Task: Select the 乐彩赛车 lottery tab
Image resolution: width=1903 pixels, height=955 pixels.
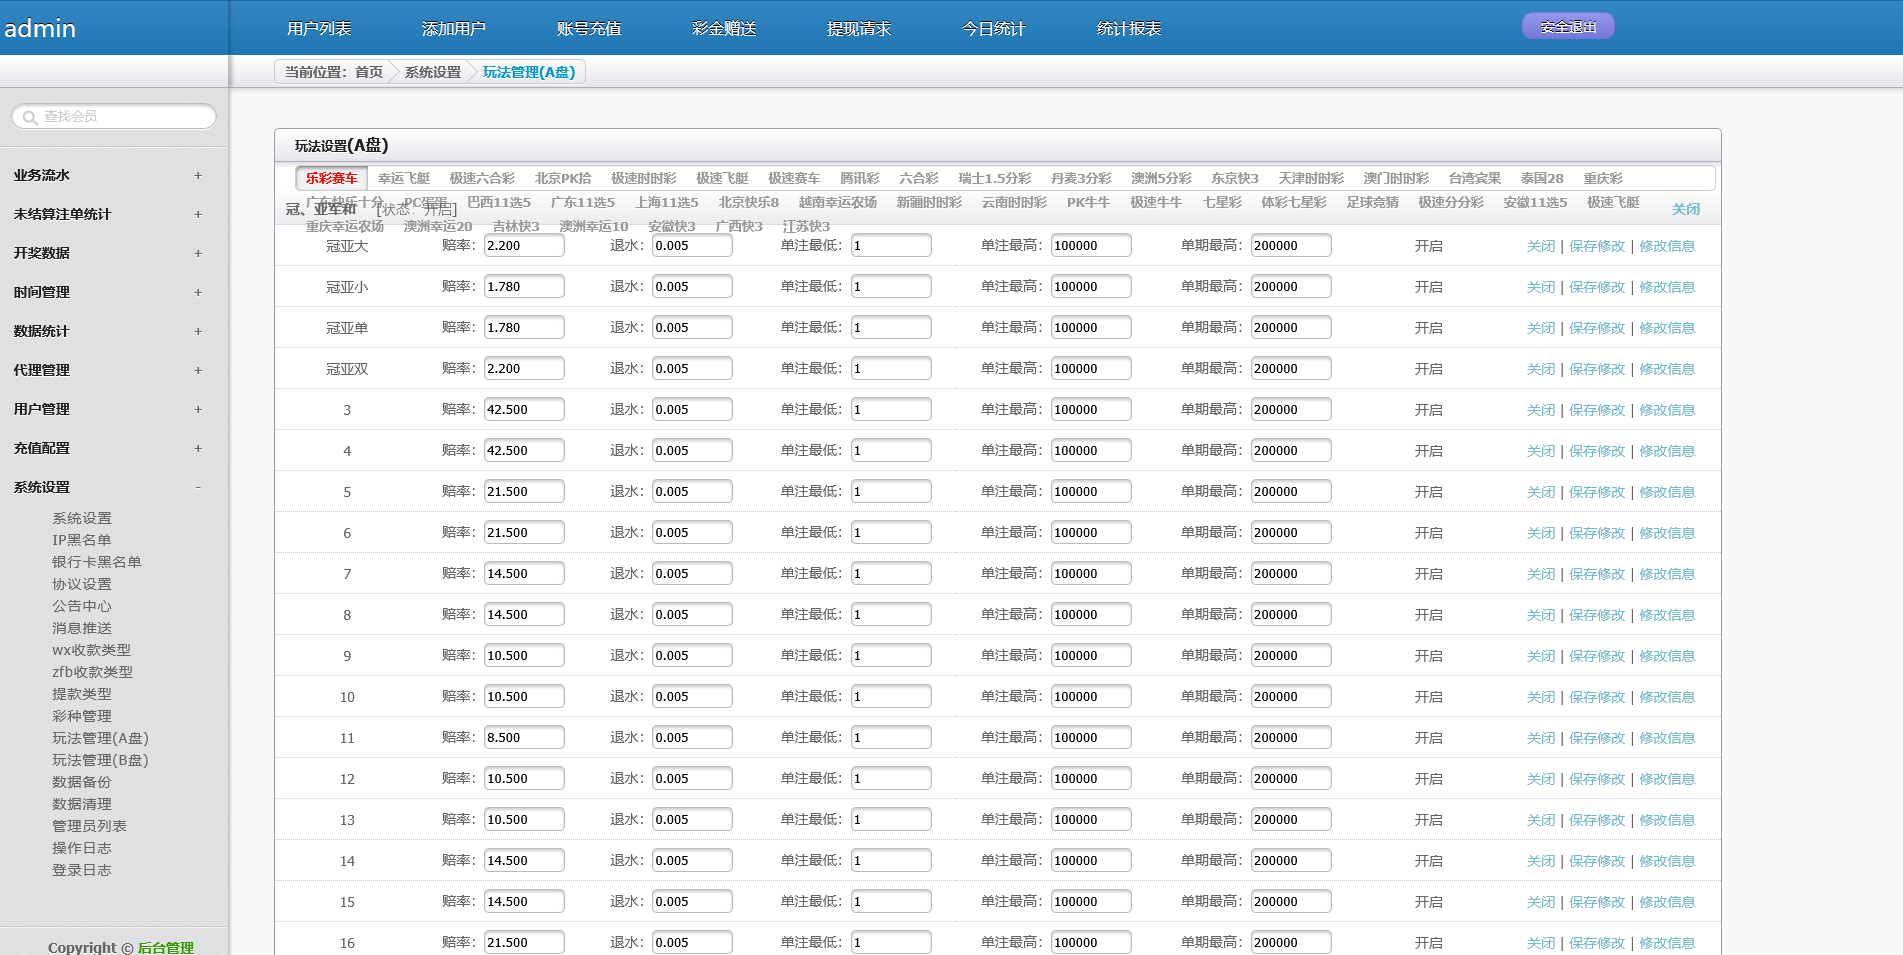Action: point(331,178)
